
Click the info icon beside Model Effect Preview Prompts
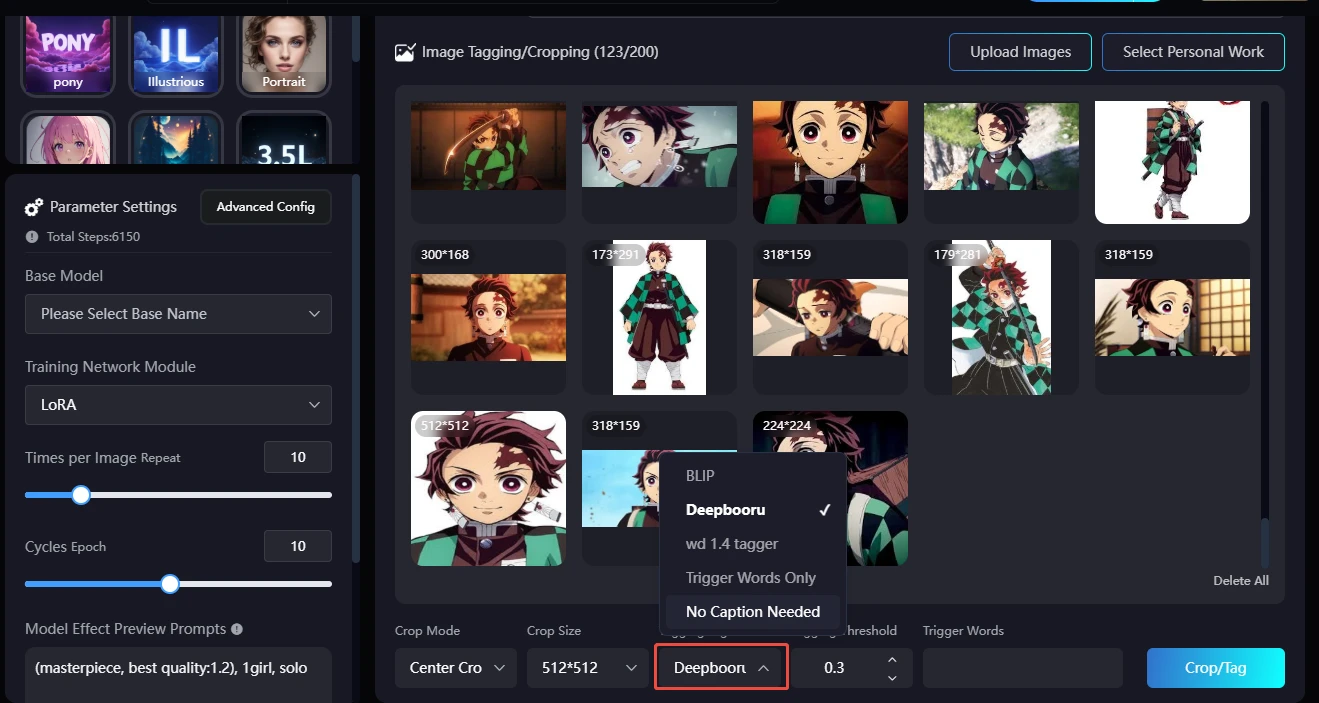pyautogui.click(x=237, y=630)
